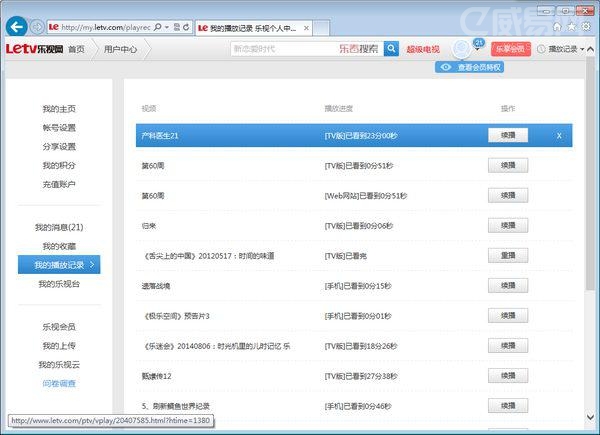This screenshot has height=435, width=600.
Task: Open the address bar dropdown arrow
Action: click(164, 26)
